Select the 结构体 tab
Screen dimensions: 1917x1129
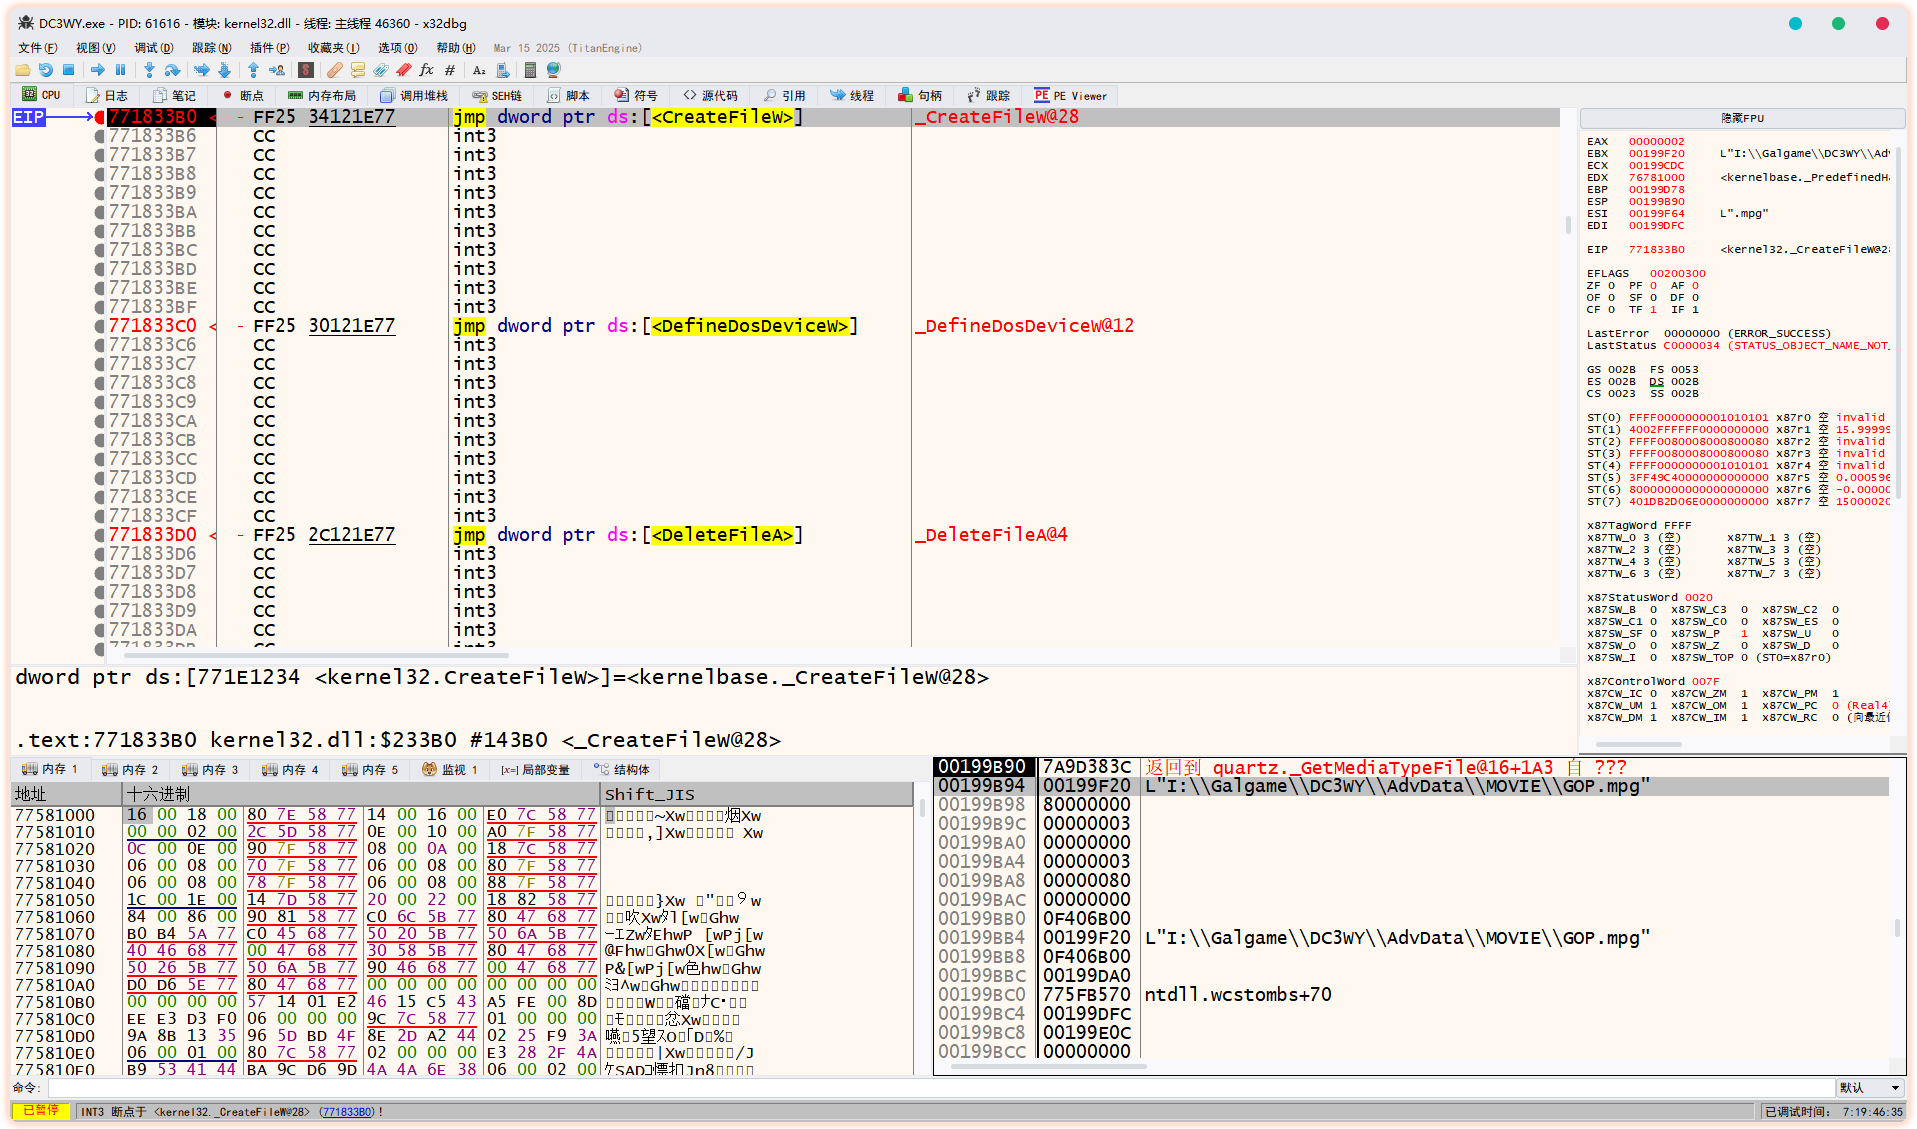tap(622, 770)
